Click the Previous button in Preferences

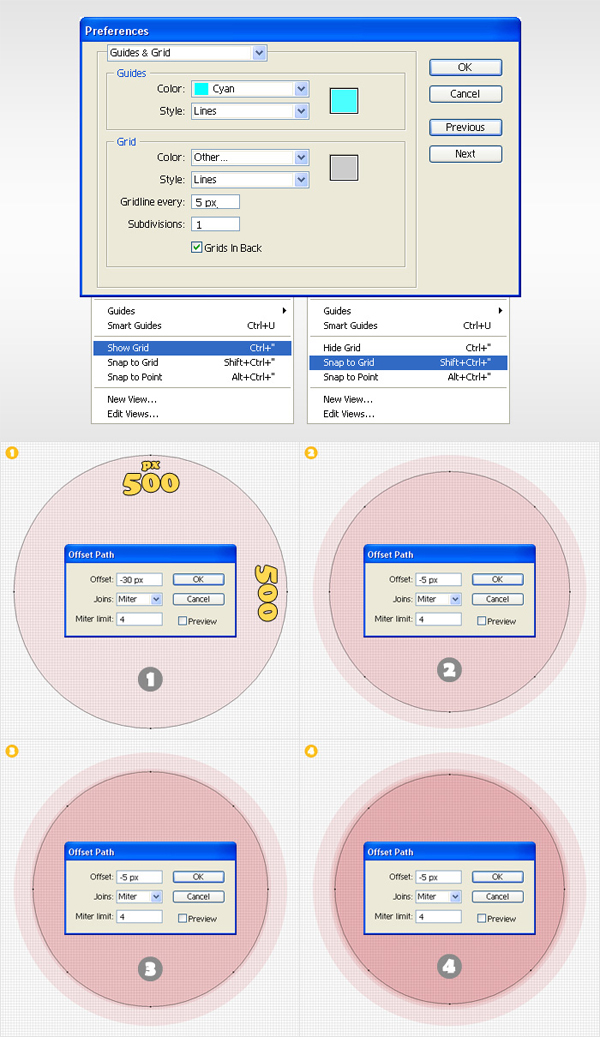point(466,127)
